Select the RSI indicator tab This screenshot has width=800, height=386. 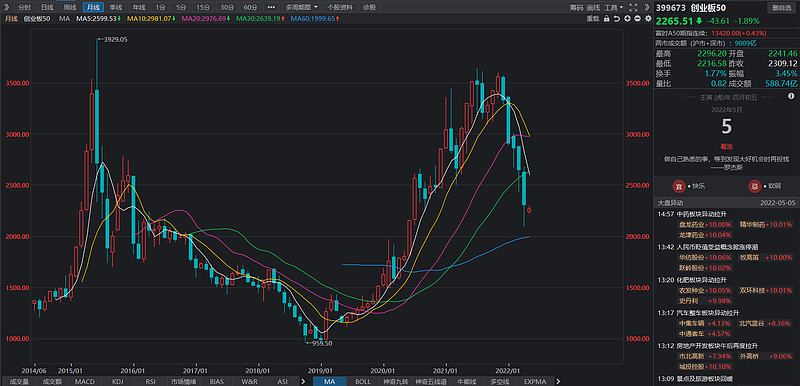coord(151,381)
